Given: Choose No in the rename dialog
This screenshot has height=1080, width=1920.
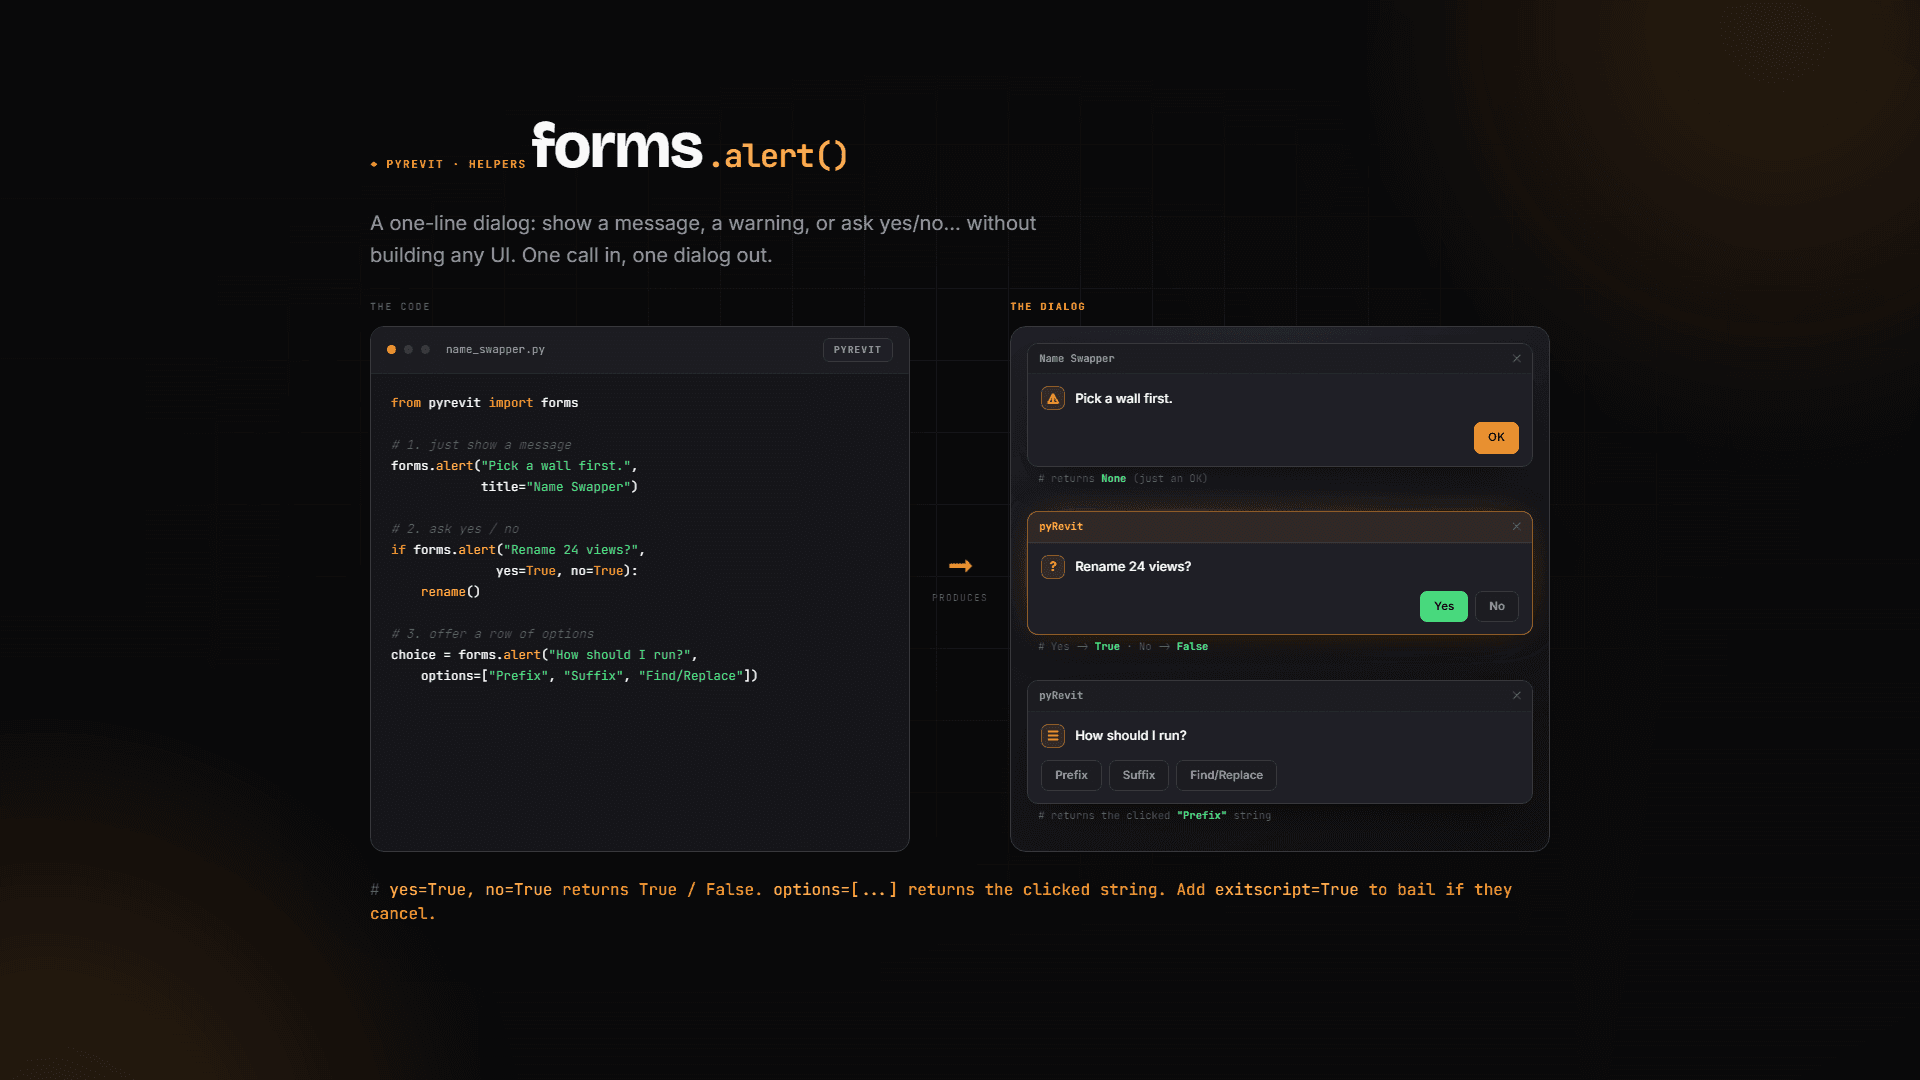Looking at the screenshot, I should 1496,606.
